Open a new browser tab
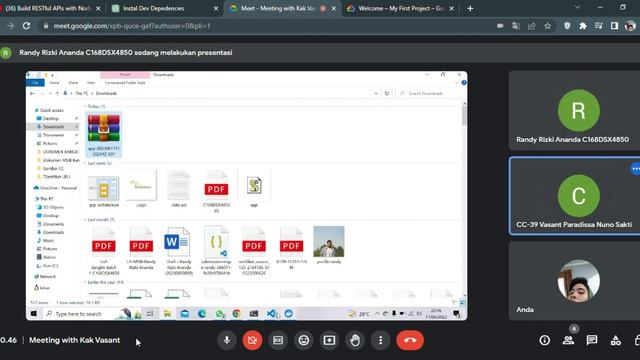Image resolution: width=640 pixels, height=360 pixels. [x=470, y=8]
